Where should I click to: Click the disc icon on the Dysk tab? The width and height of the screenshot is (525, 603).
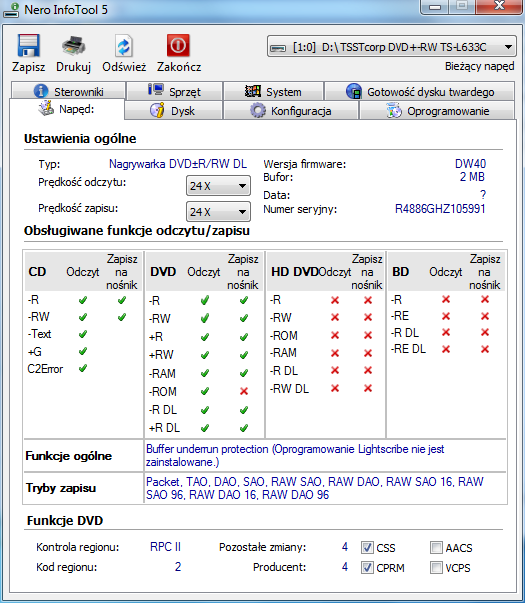tap(157, 110)
